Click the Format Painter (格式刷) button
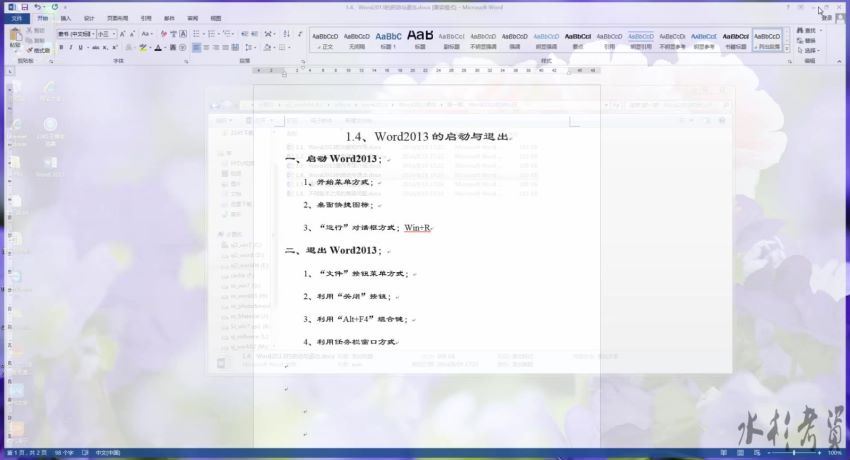The height and width of the screenshot is (460, 850). (38, 50)
